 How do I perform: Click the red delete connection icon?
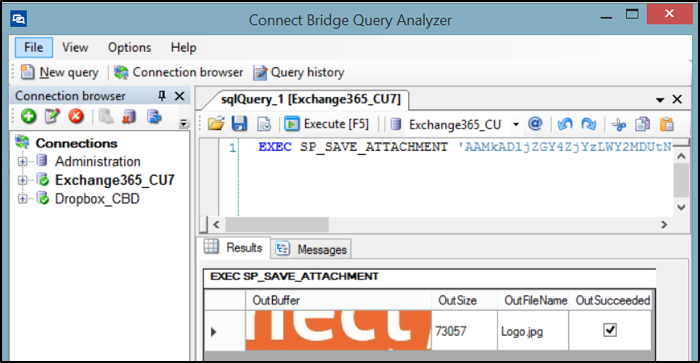(x=76, y=117)
